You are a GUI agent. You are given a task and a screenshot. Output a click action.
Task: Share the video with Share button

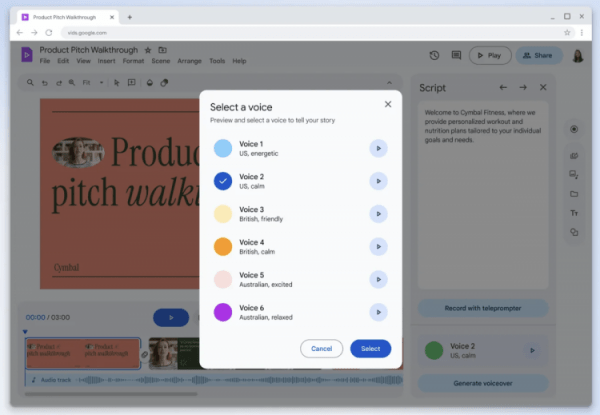[539, 55]
